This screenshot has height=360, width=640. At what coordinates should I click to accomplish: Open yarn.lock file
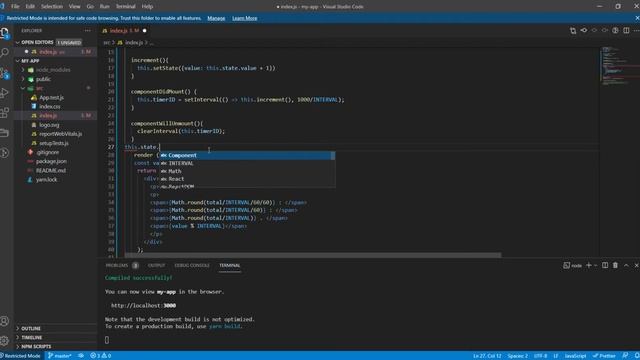click(x=46, y=180)
